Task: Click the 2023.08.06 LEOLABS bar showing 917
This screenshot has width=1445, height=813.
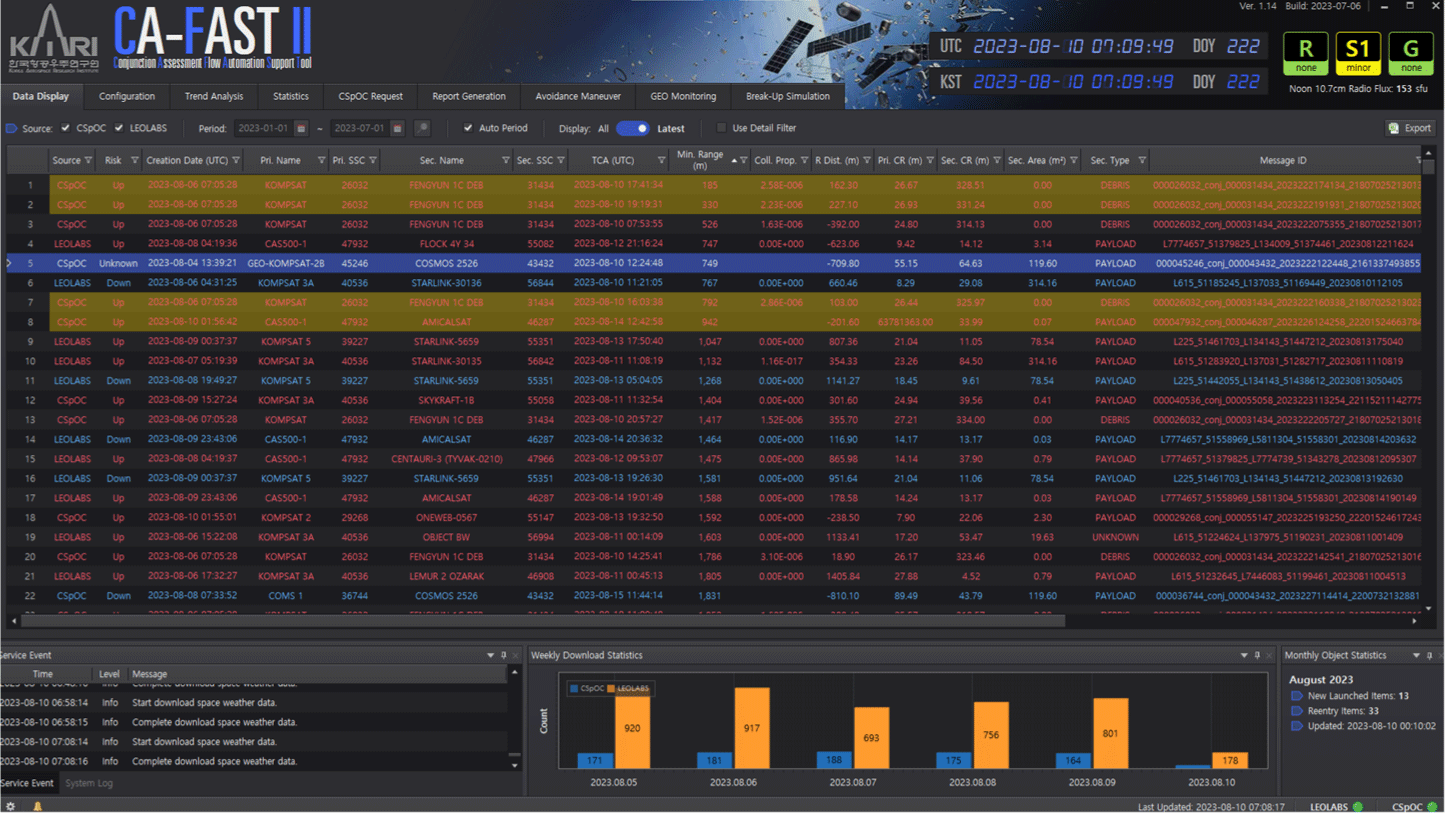Action: 752,728
